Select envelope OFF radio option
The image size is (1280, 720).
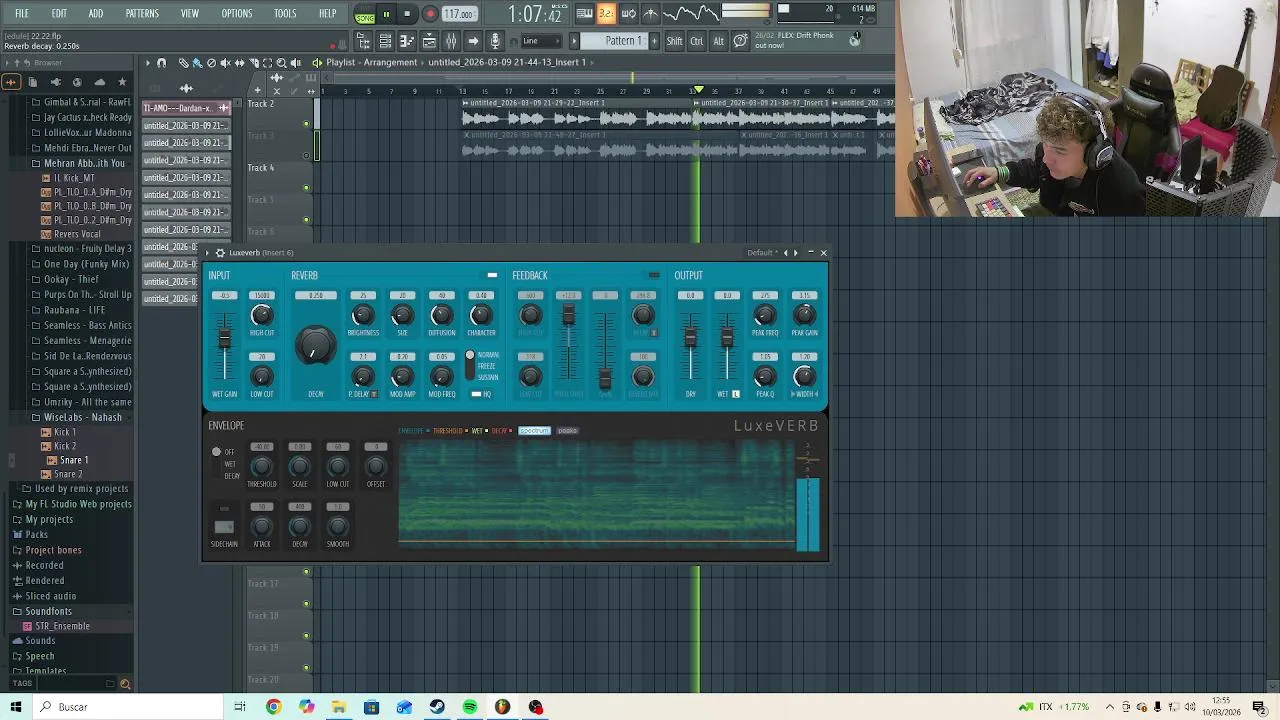pos(216,452)
